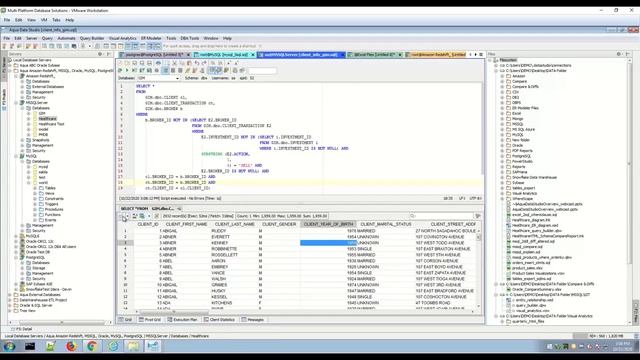
Task: Click the Redo arrow in editor toolbar
Action: [x=204, y=63]
